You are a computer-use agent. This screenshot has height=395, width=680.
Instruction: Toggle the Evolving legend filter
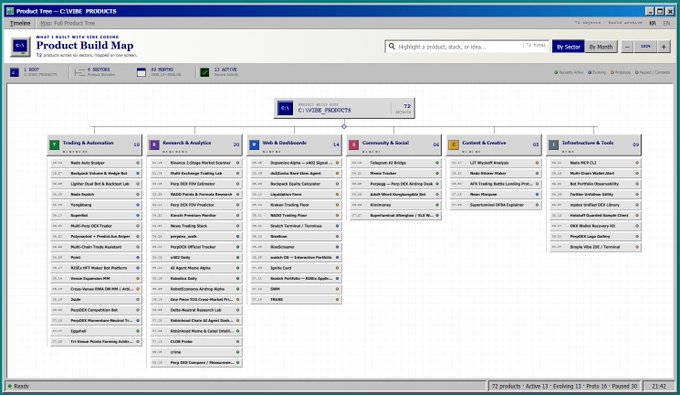[597, 72]
